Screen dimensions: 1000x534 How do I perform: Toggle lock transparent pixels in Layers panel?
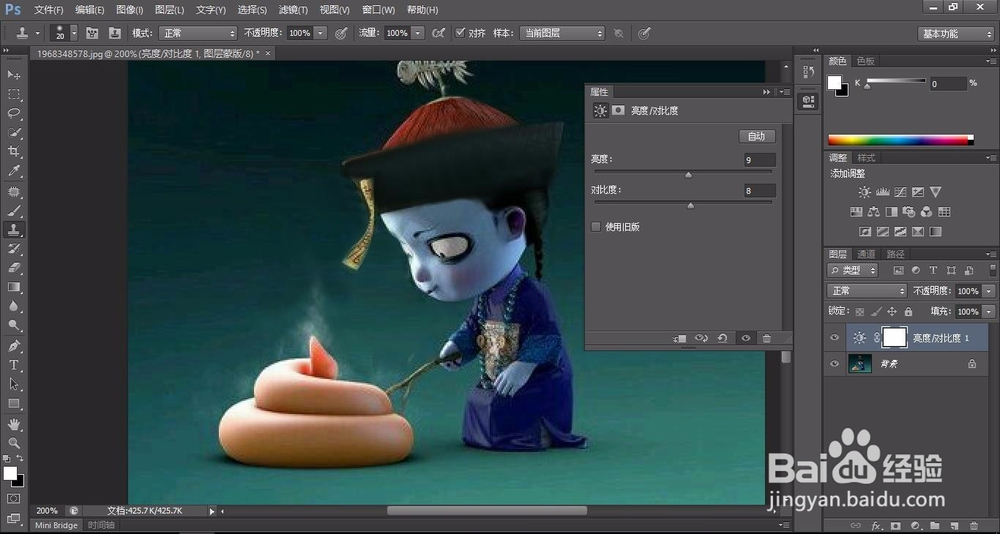860,311
